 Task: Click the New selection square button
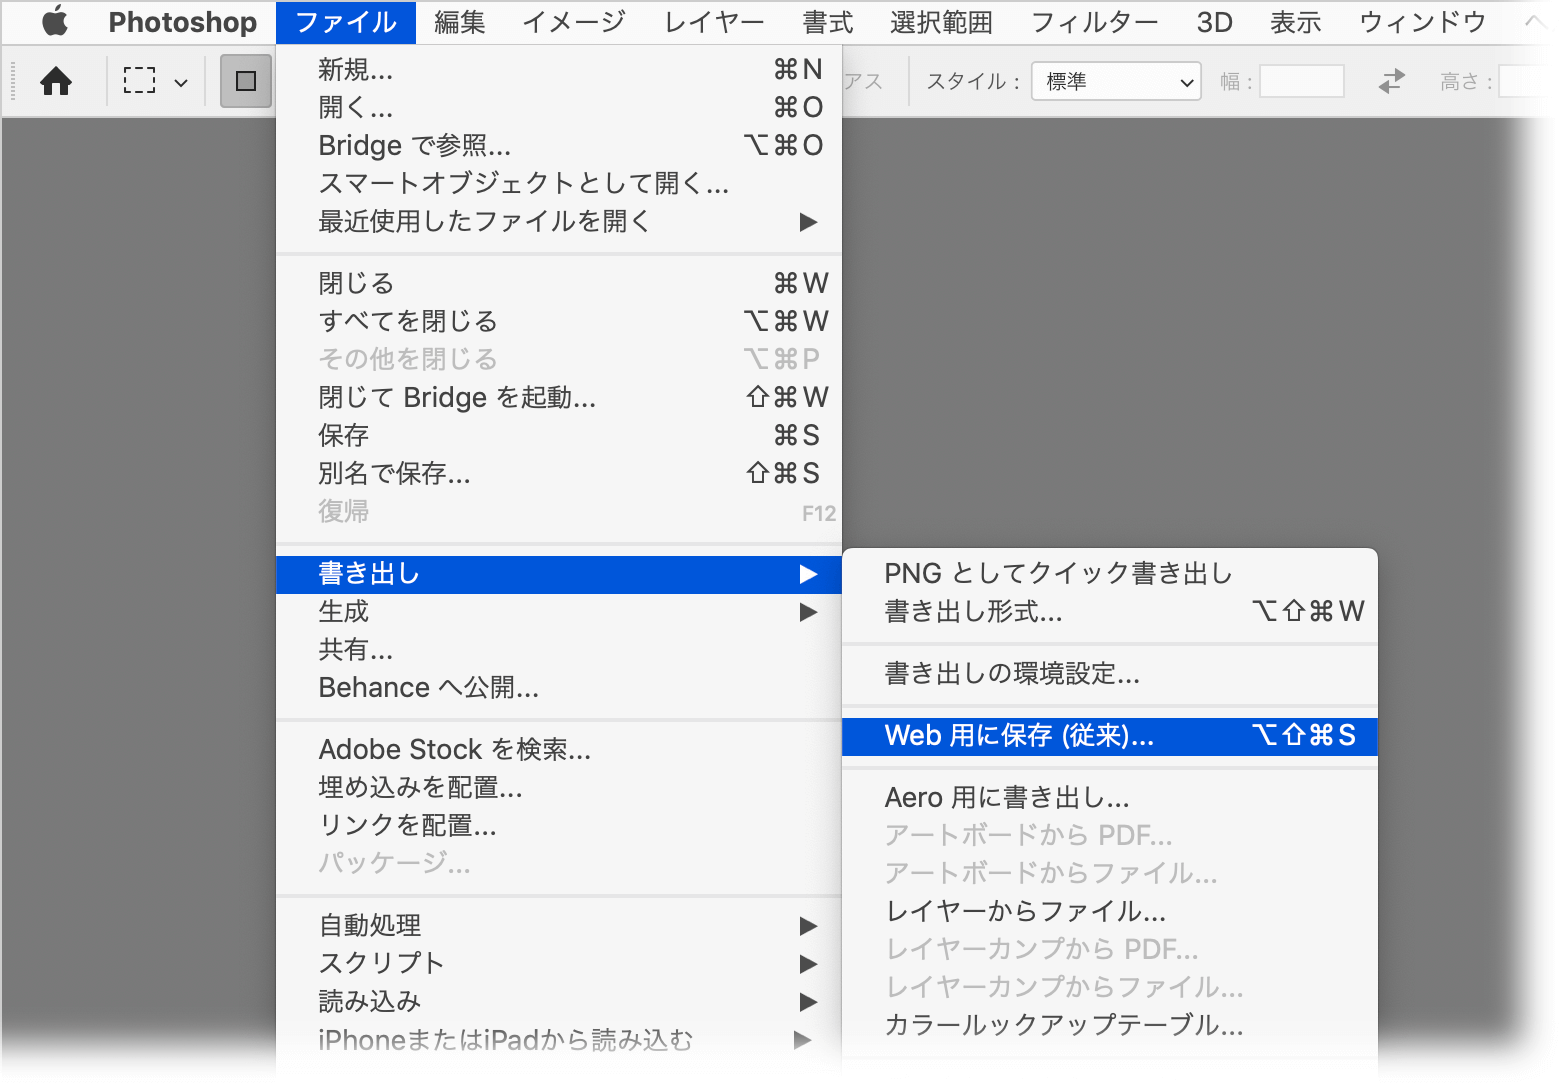(246, 81)
